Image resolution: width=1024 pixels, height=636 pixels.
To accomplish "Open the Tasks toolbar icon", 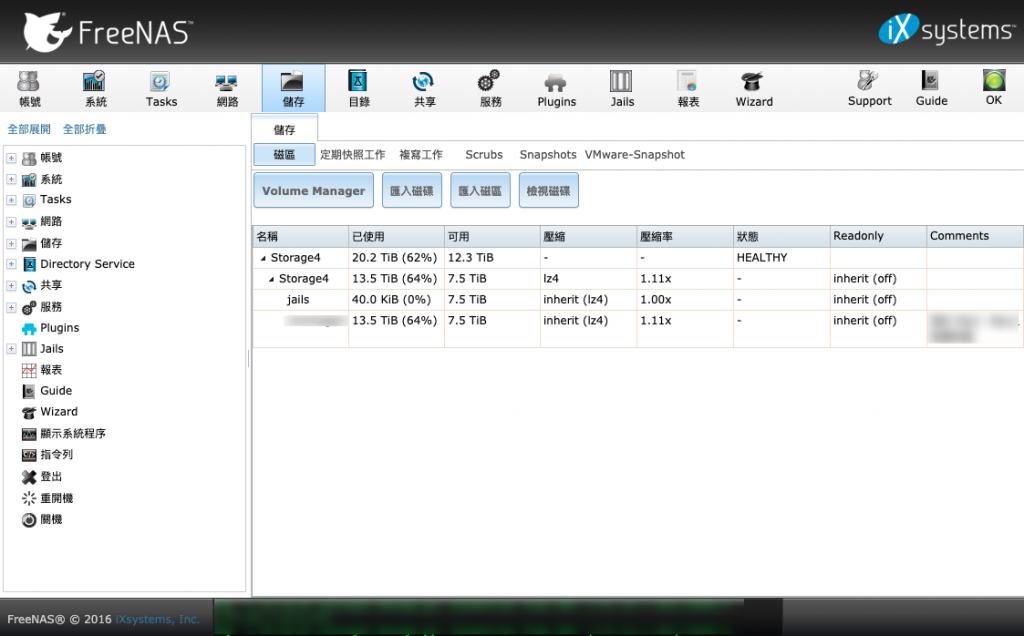I will (161, 88).
